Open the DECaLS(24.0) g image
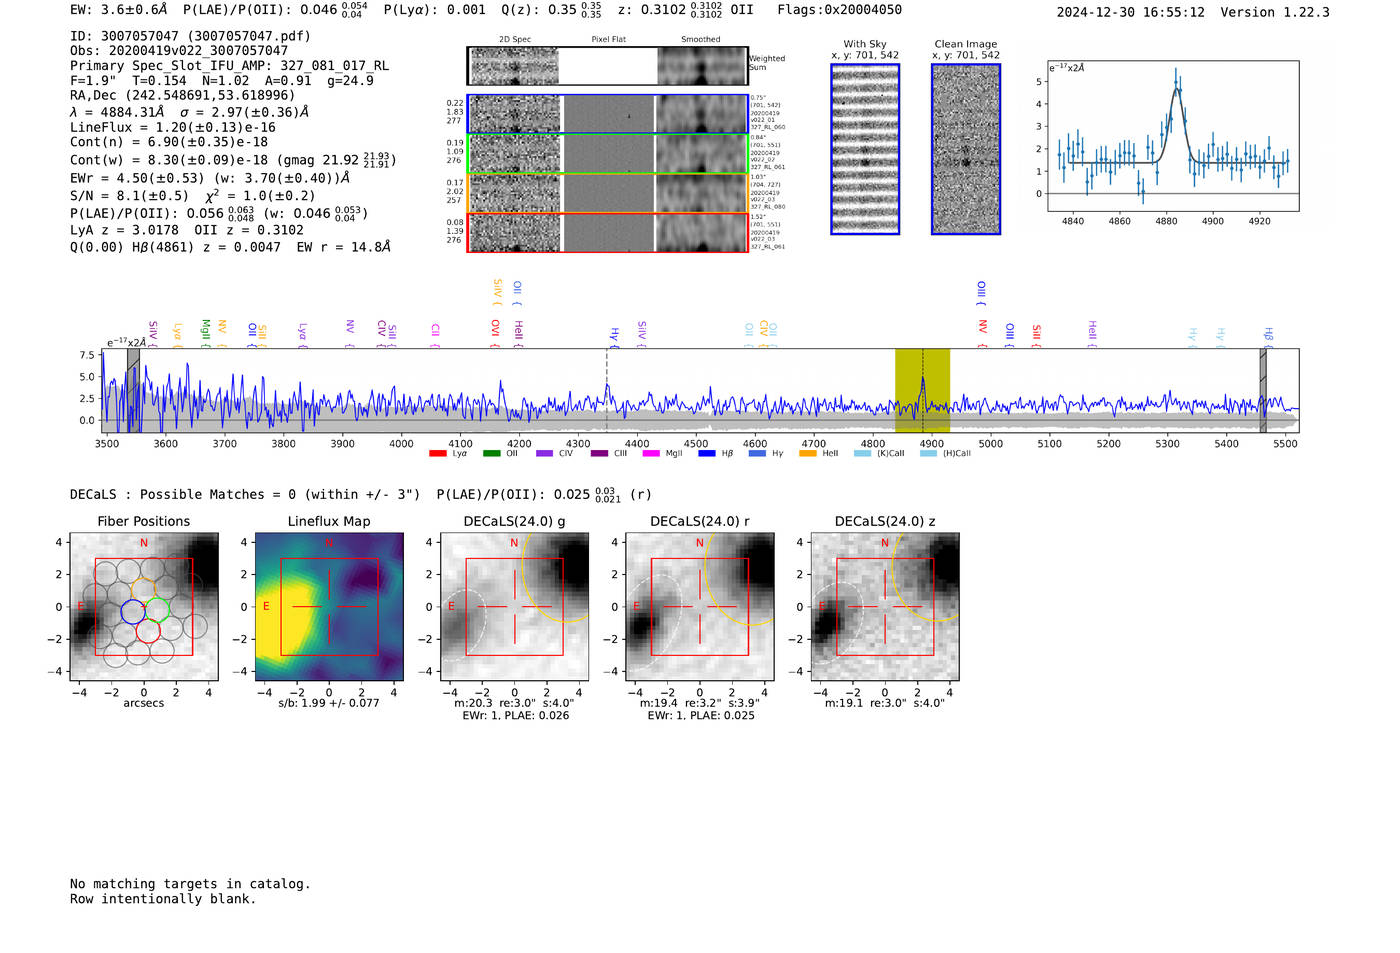The height and width of the screenshot is (953, 1400). (515, 607)
